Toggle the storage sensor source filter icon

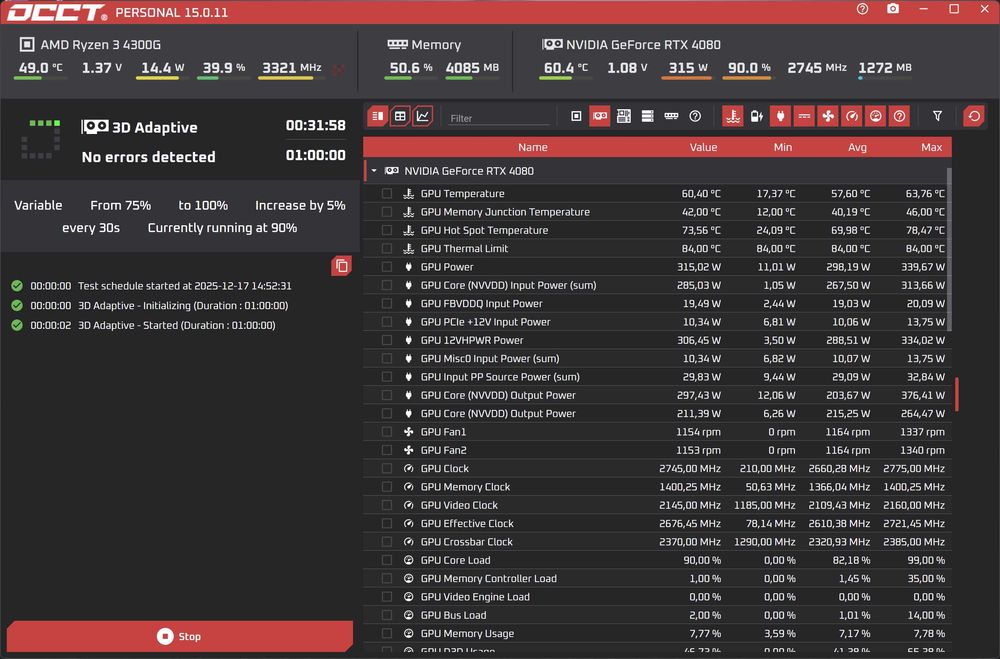click(647, 116)
